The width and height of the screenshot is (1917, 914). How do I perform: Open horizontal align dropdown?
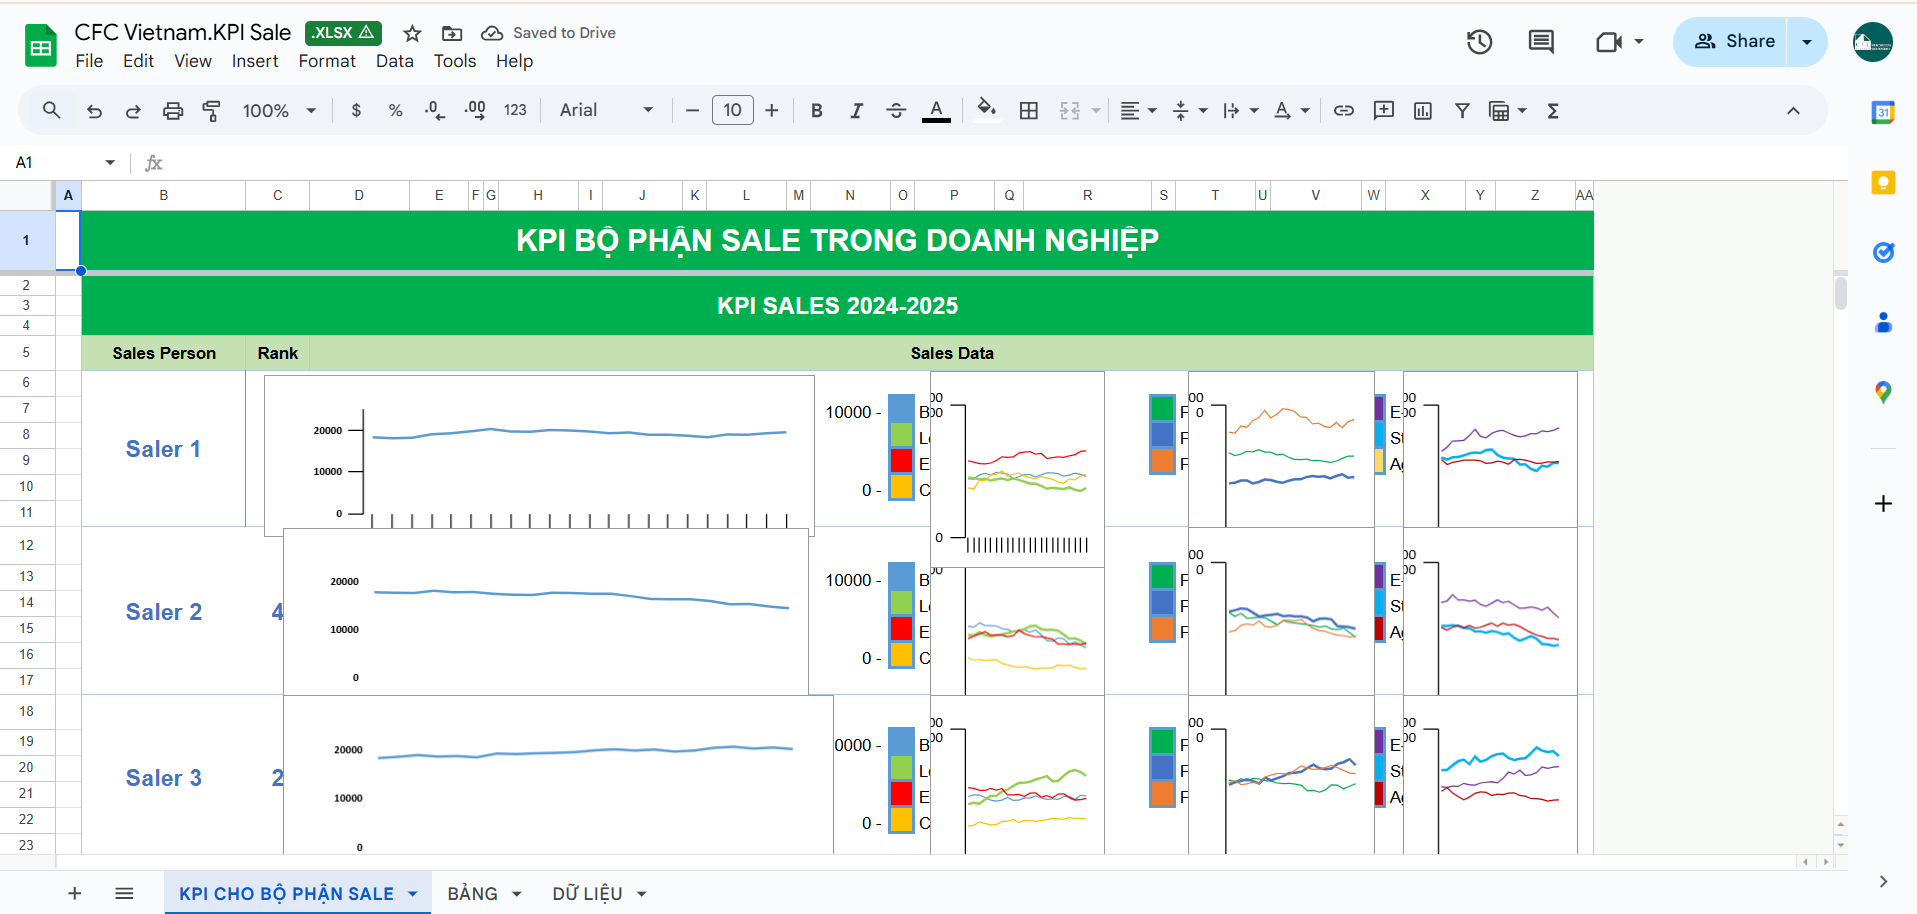[1138, 110]
